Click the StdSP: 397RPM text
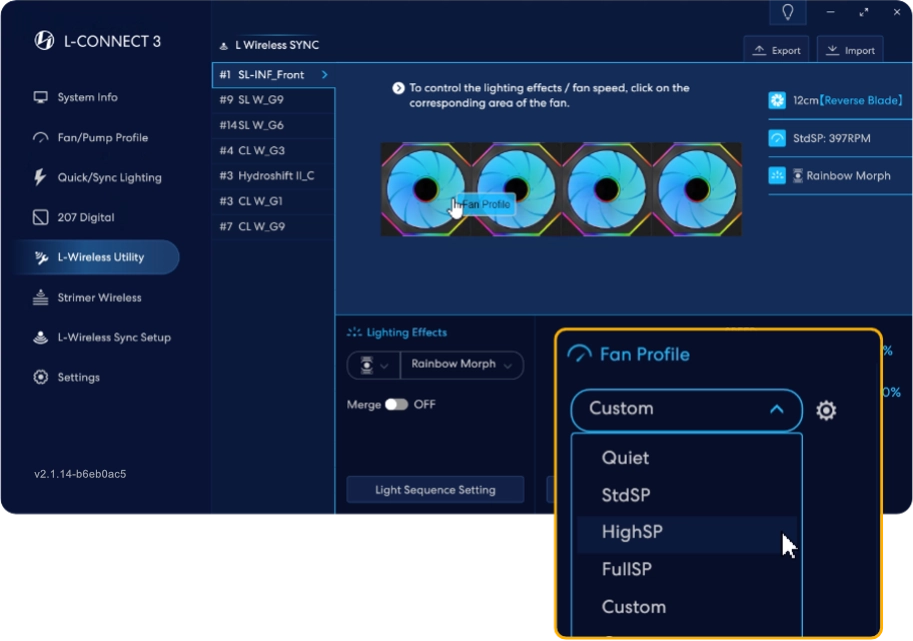913x641 pixels. [x=831, y=139]
